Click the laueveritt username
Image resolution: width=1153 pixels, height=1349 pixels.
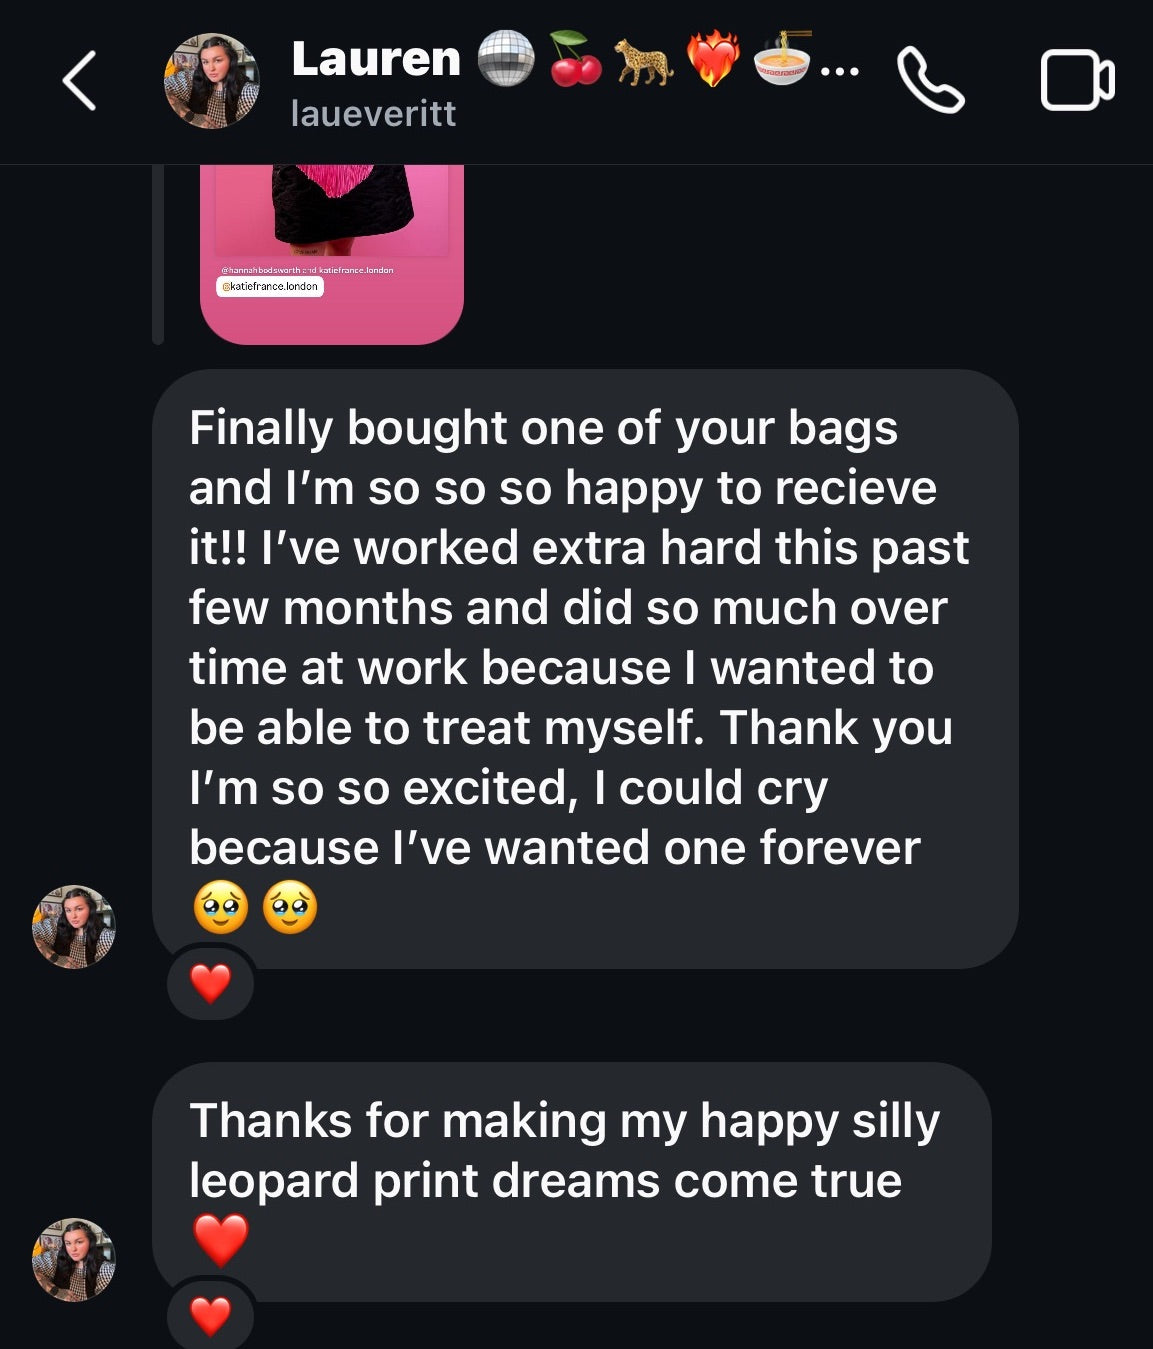[x=373, y=113]
